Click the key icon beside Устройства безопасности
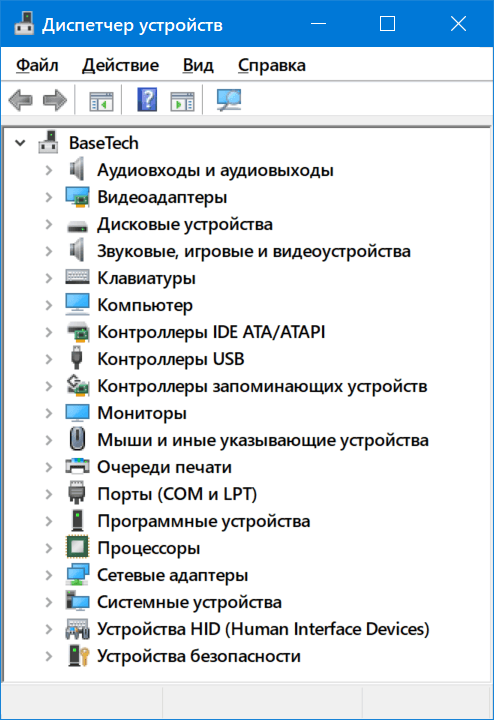 coord(78,655)
